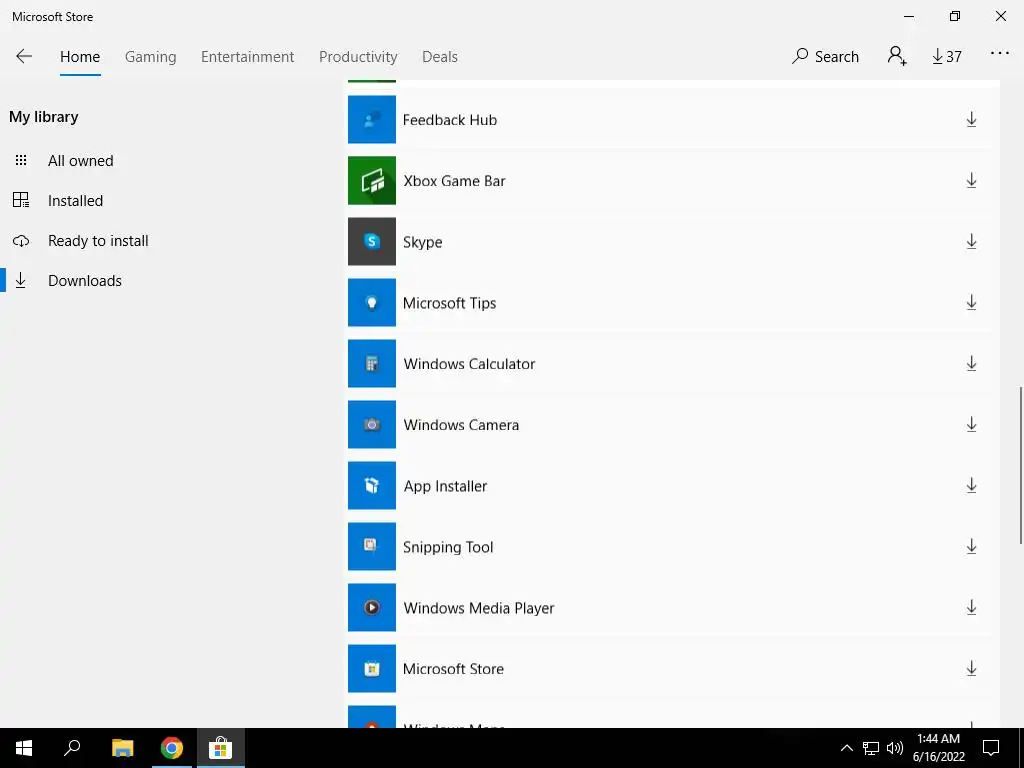Download update for Xbox Game Bar
This screenshot has width=1024, height=768.
tap(971, 180)
